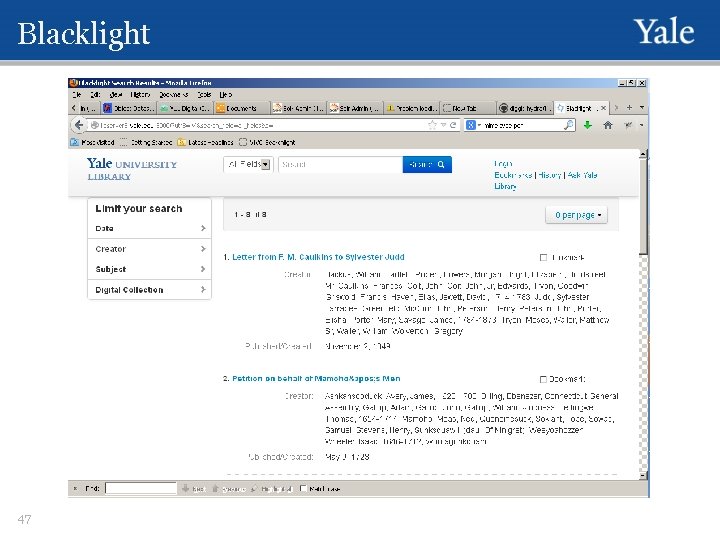Open the All Fields dropdown

pyautogui.click(x=248, y=164)
